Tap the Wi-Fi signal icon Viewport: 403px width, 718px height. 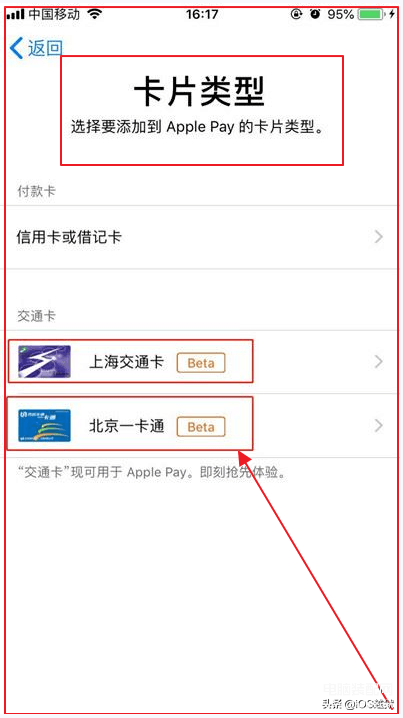[x=95, y=14]
